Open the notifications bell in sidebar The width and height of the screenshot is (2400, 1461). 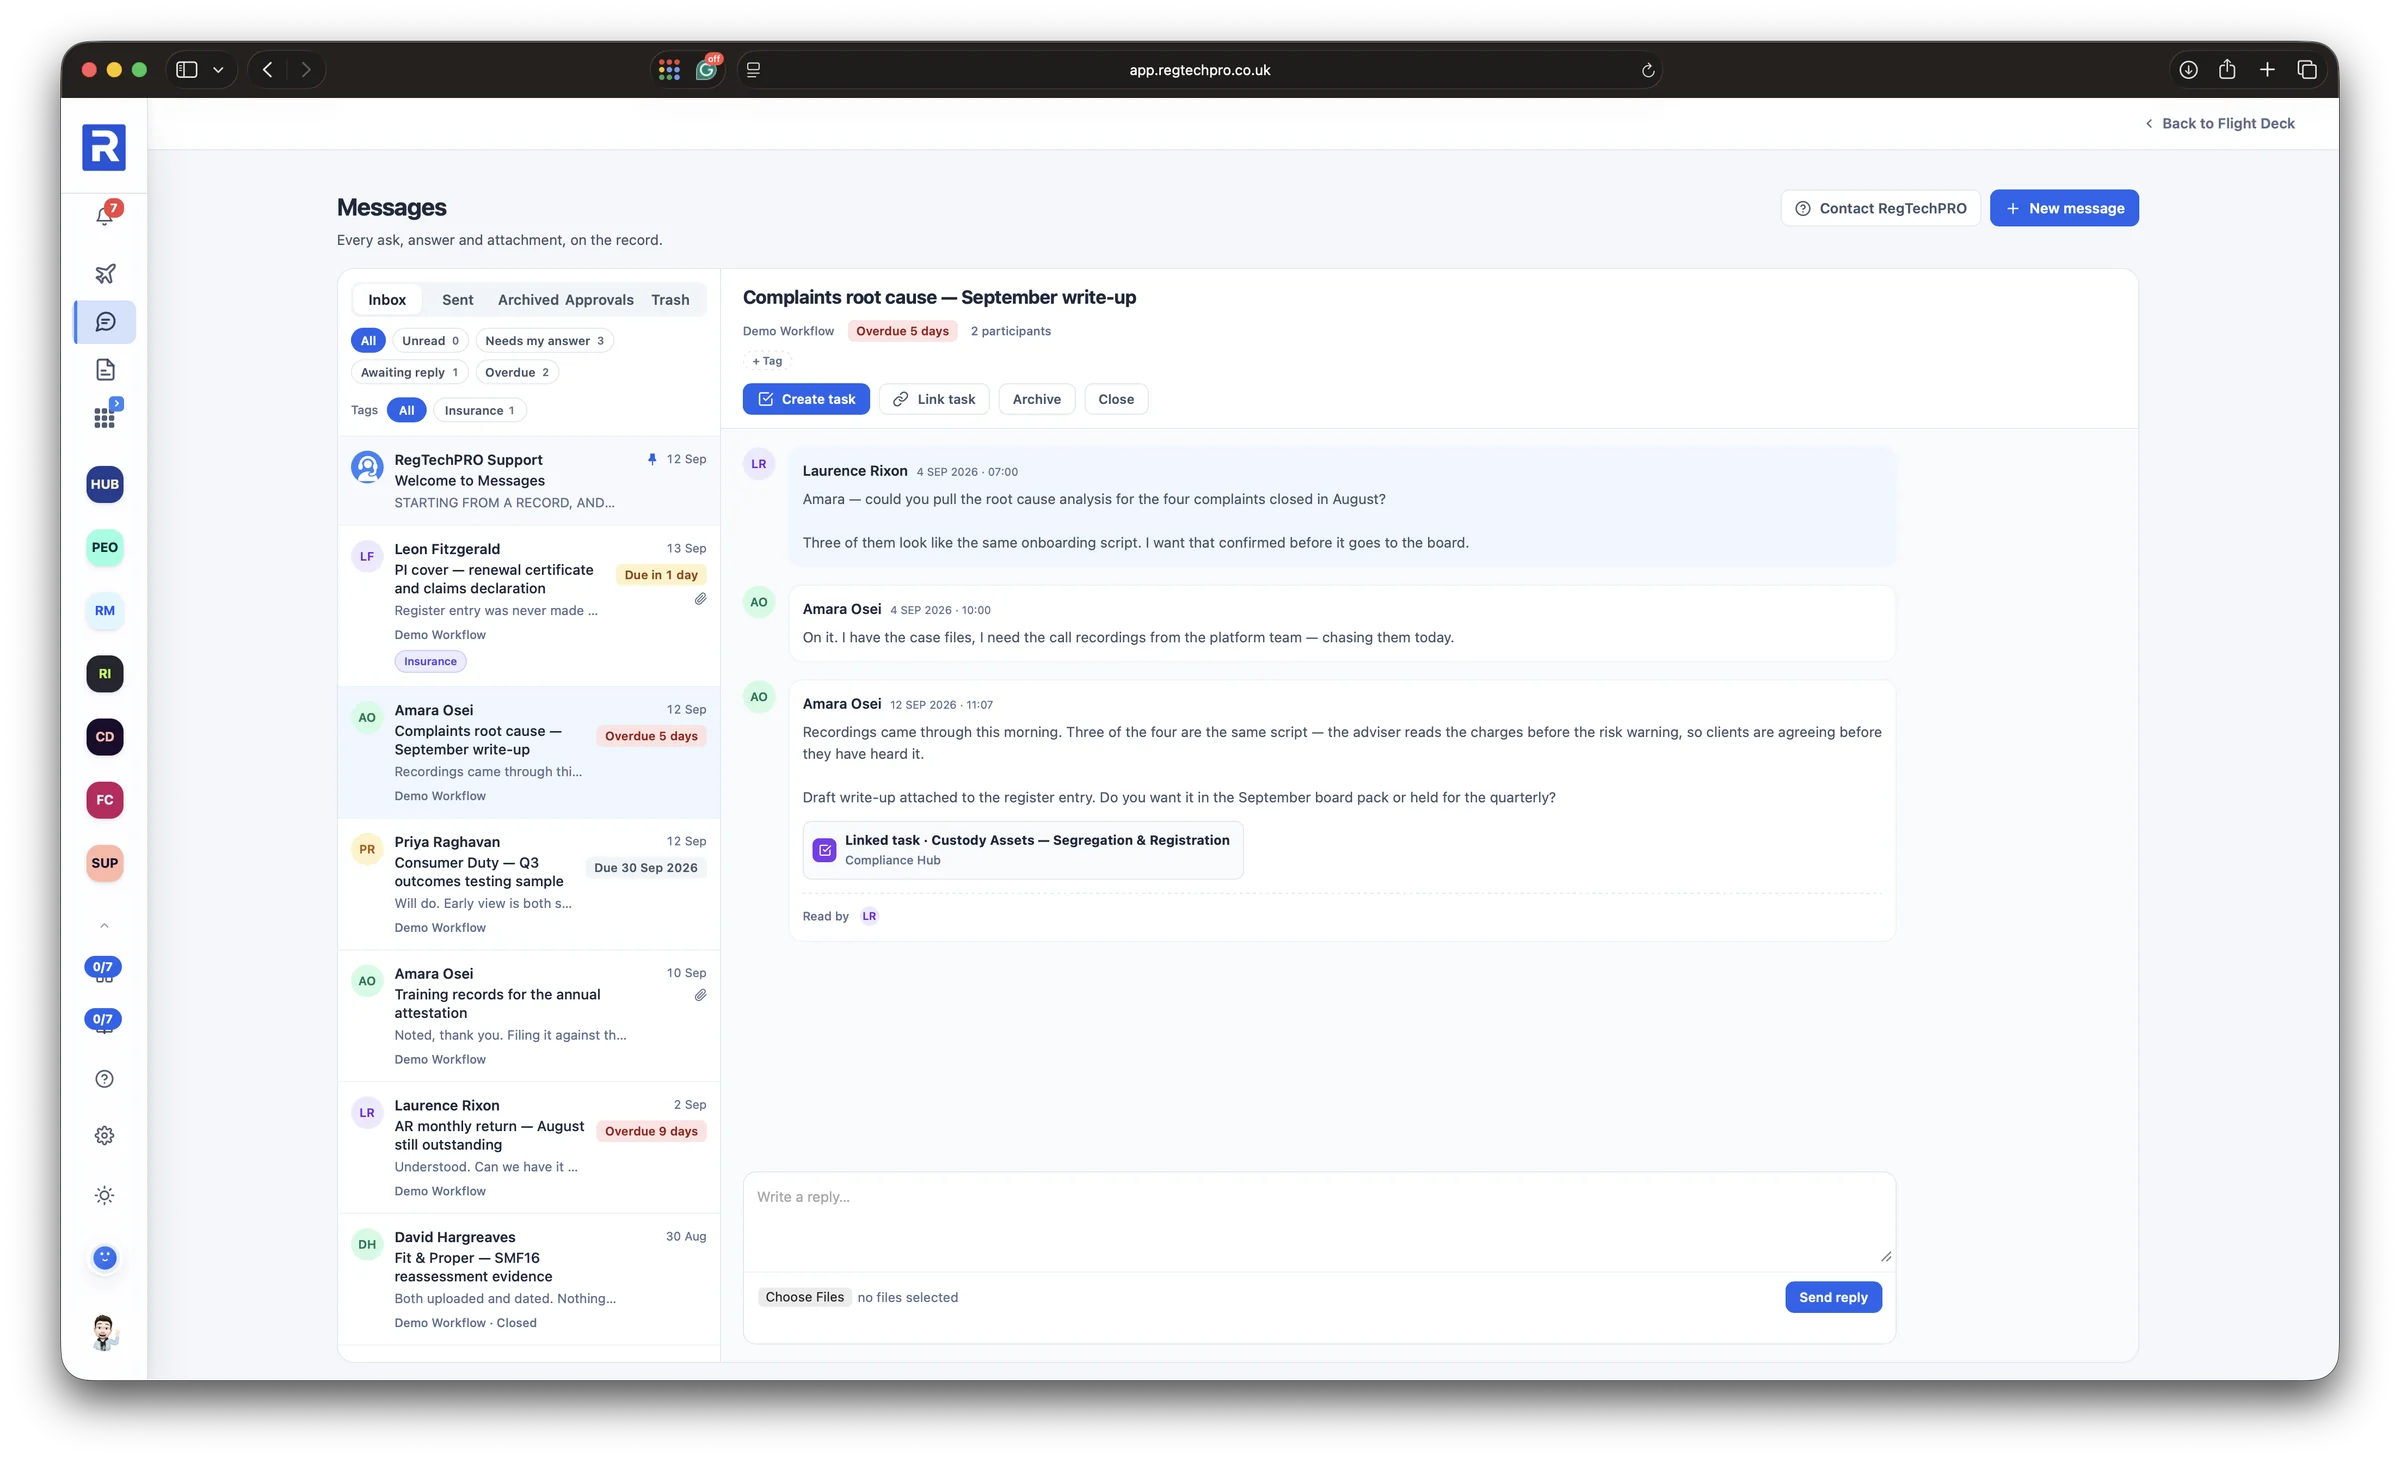pos(105,214)
